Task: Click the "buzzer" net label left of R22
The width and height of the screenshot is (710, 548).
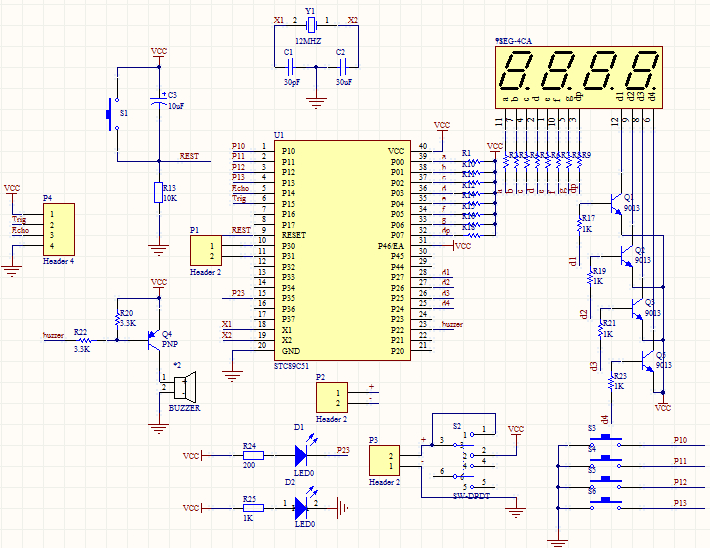Action: [x=53, y=335]
